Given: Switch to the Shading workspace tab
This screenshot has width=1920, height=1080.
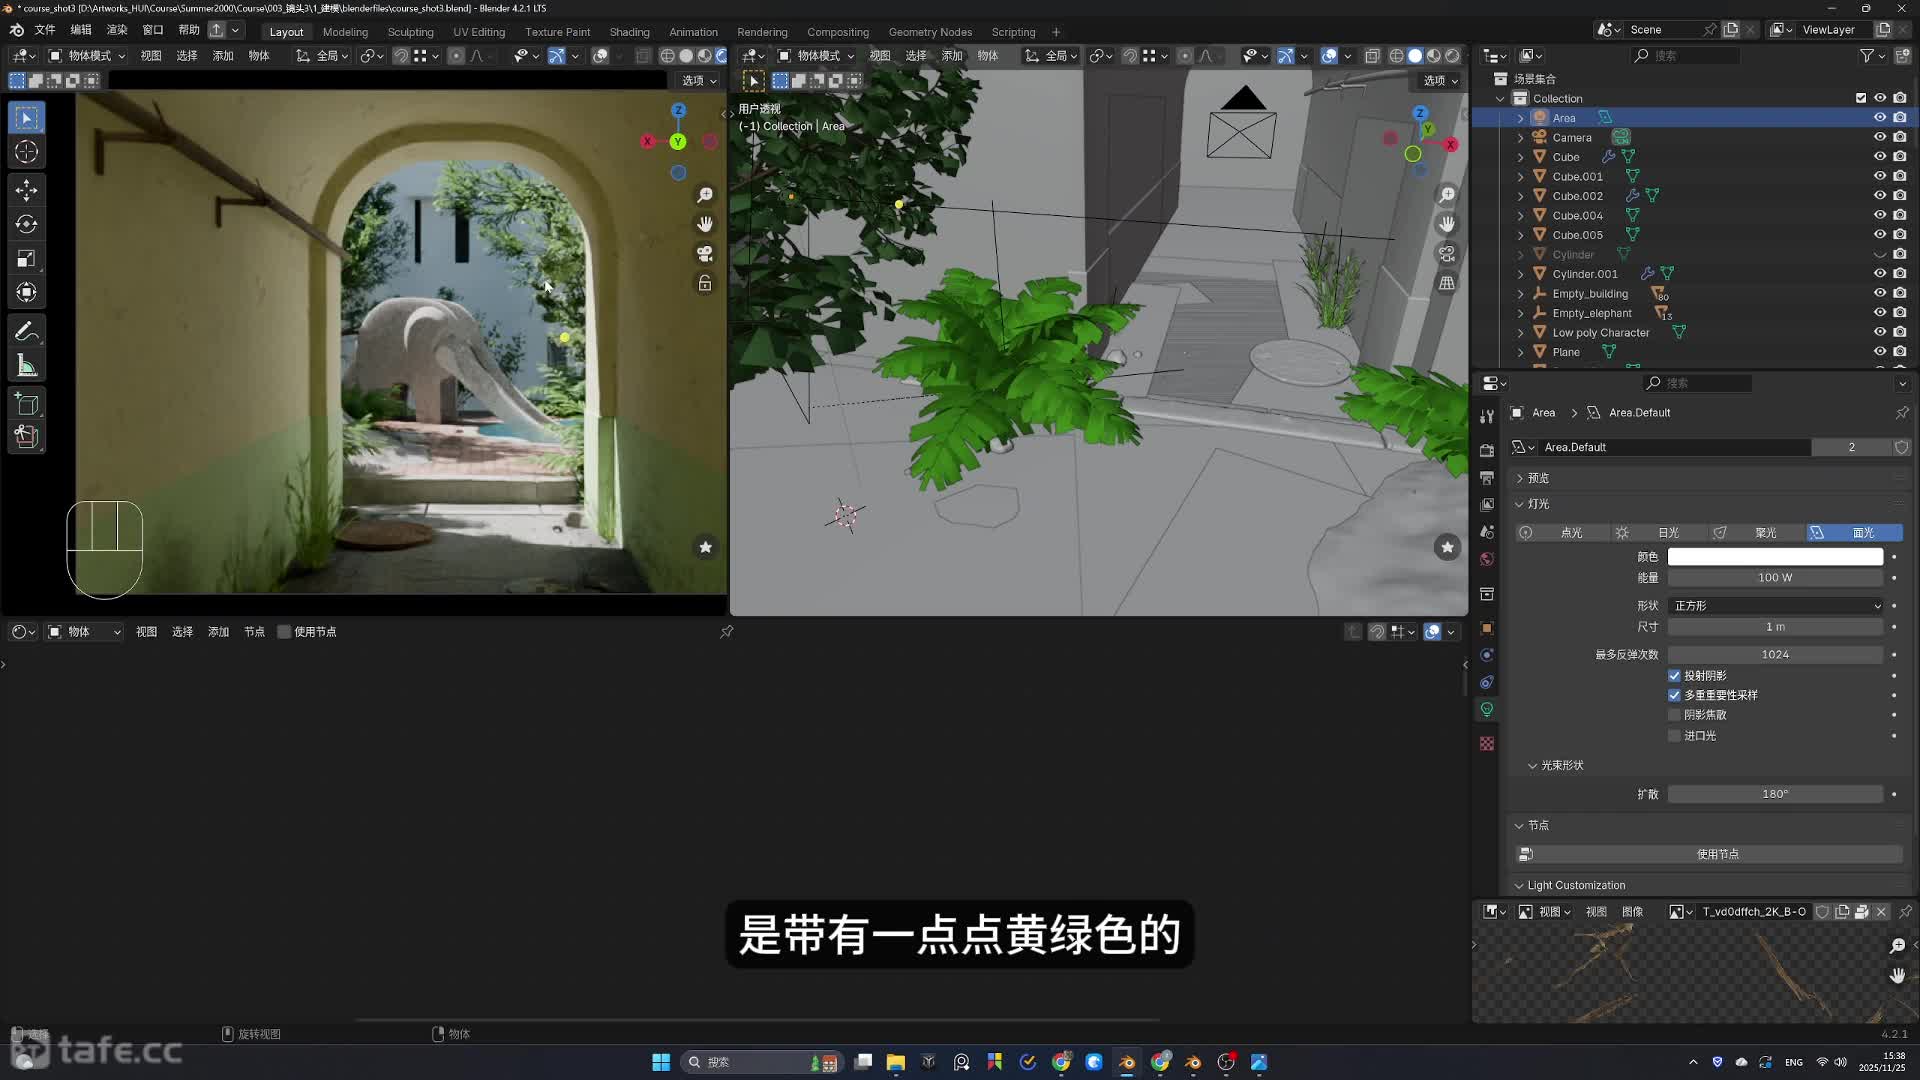Looking at the screenshot, I should click(629, 32).
